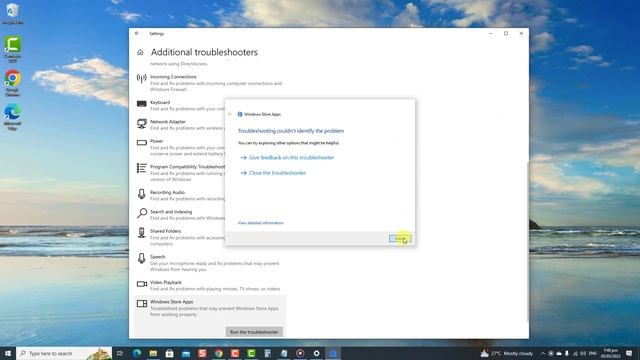Go back using dialog back arrow
Screen dimensions: 640x360
pyautogui.click(x=230, y=114)
